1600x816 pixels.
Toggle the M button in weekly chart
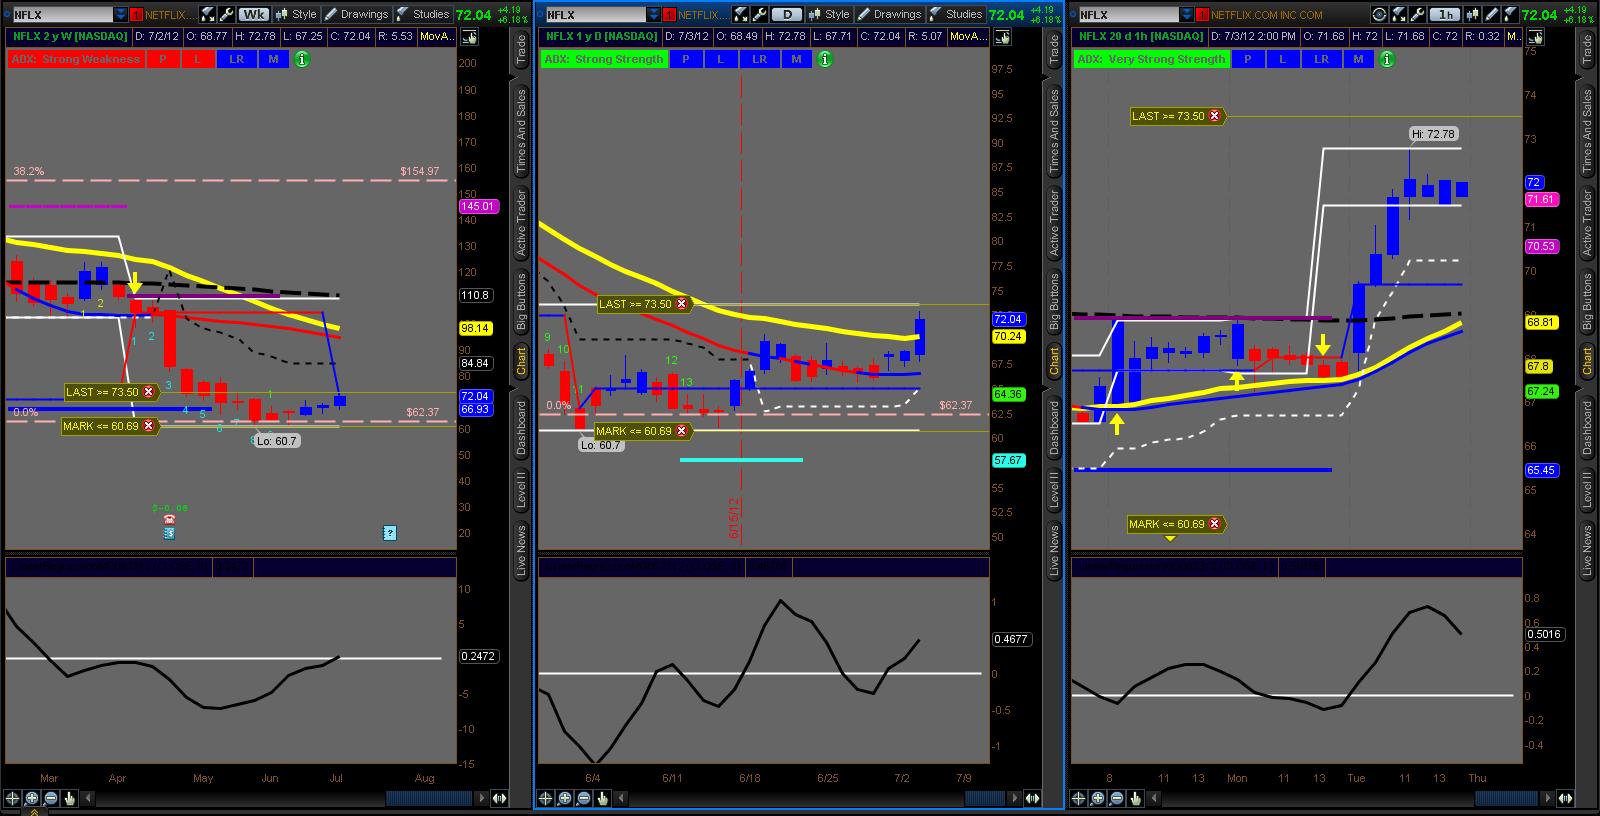pos(273,59)
